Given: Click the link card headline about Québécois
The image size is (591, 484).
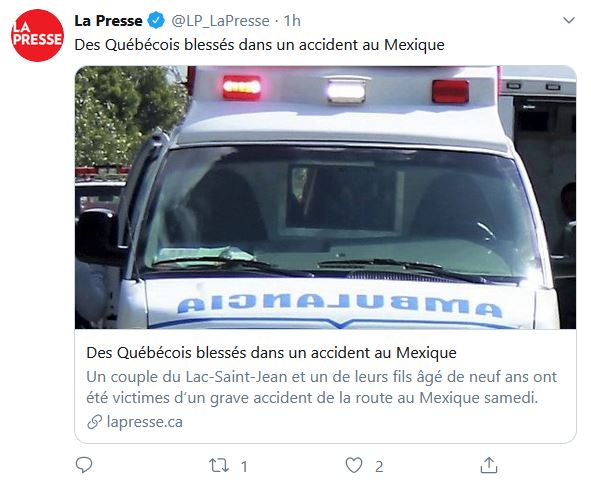Looking at the screenshot, I should [x=271, y=353].
